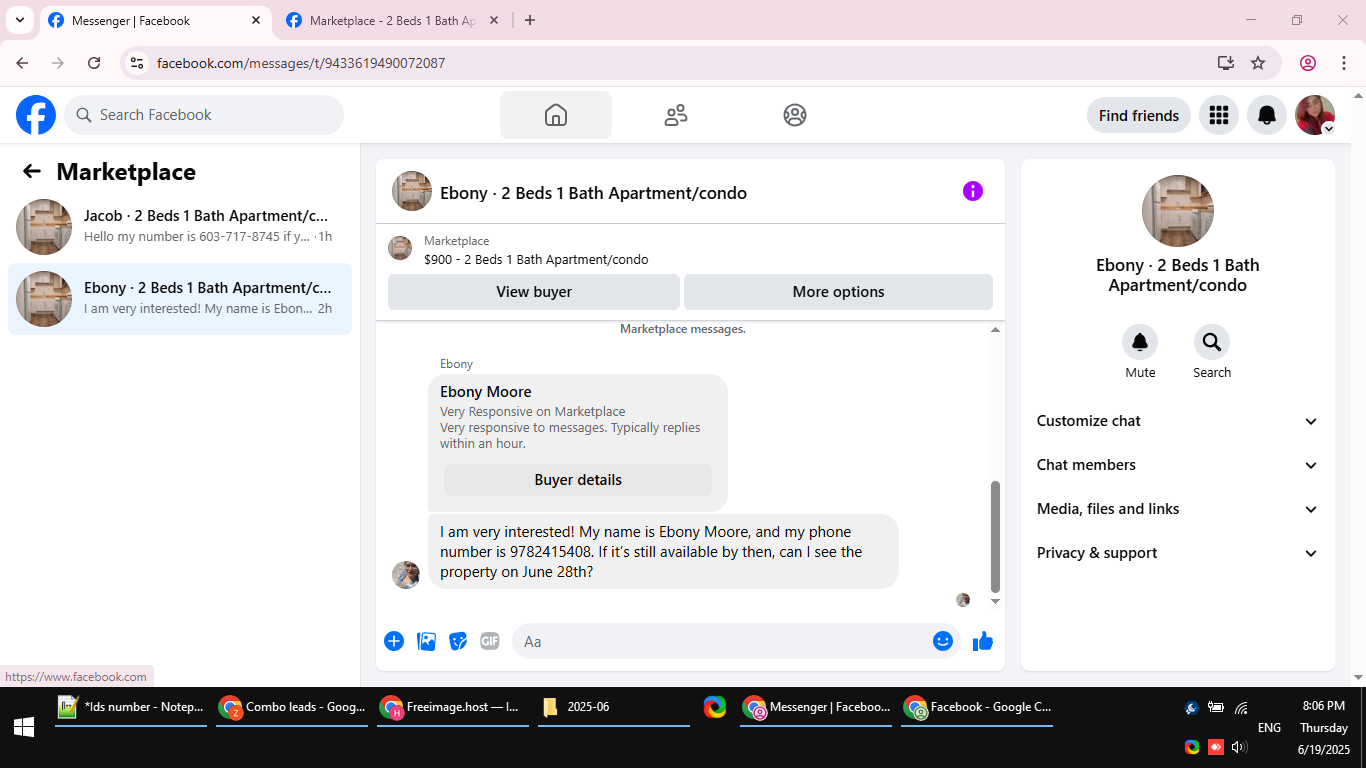Open ENG language indicator
1366x768 pixels.
(1269, 728)
